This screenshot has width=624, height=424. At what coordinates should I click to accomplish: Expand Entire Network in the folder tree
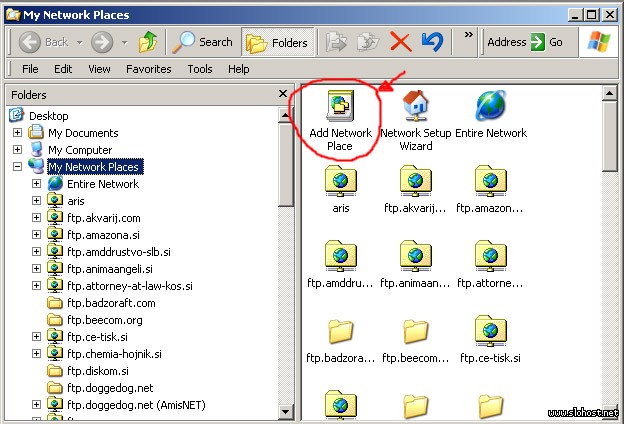36,184
